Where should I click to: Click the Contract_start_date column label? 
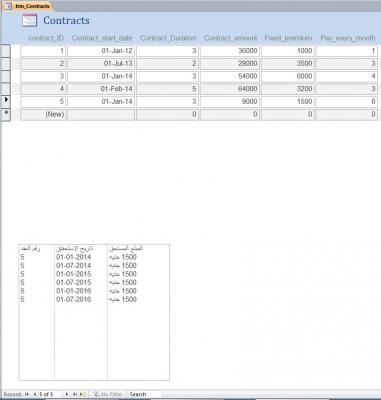pyautogui.click(x=102, y=38)
